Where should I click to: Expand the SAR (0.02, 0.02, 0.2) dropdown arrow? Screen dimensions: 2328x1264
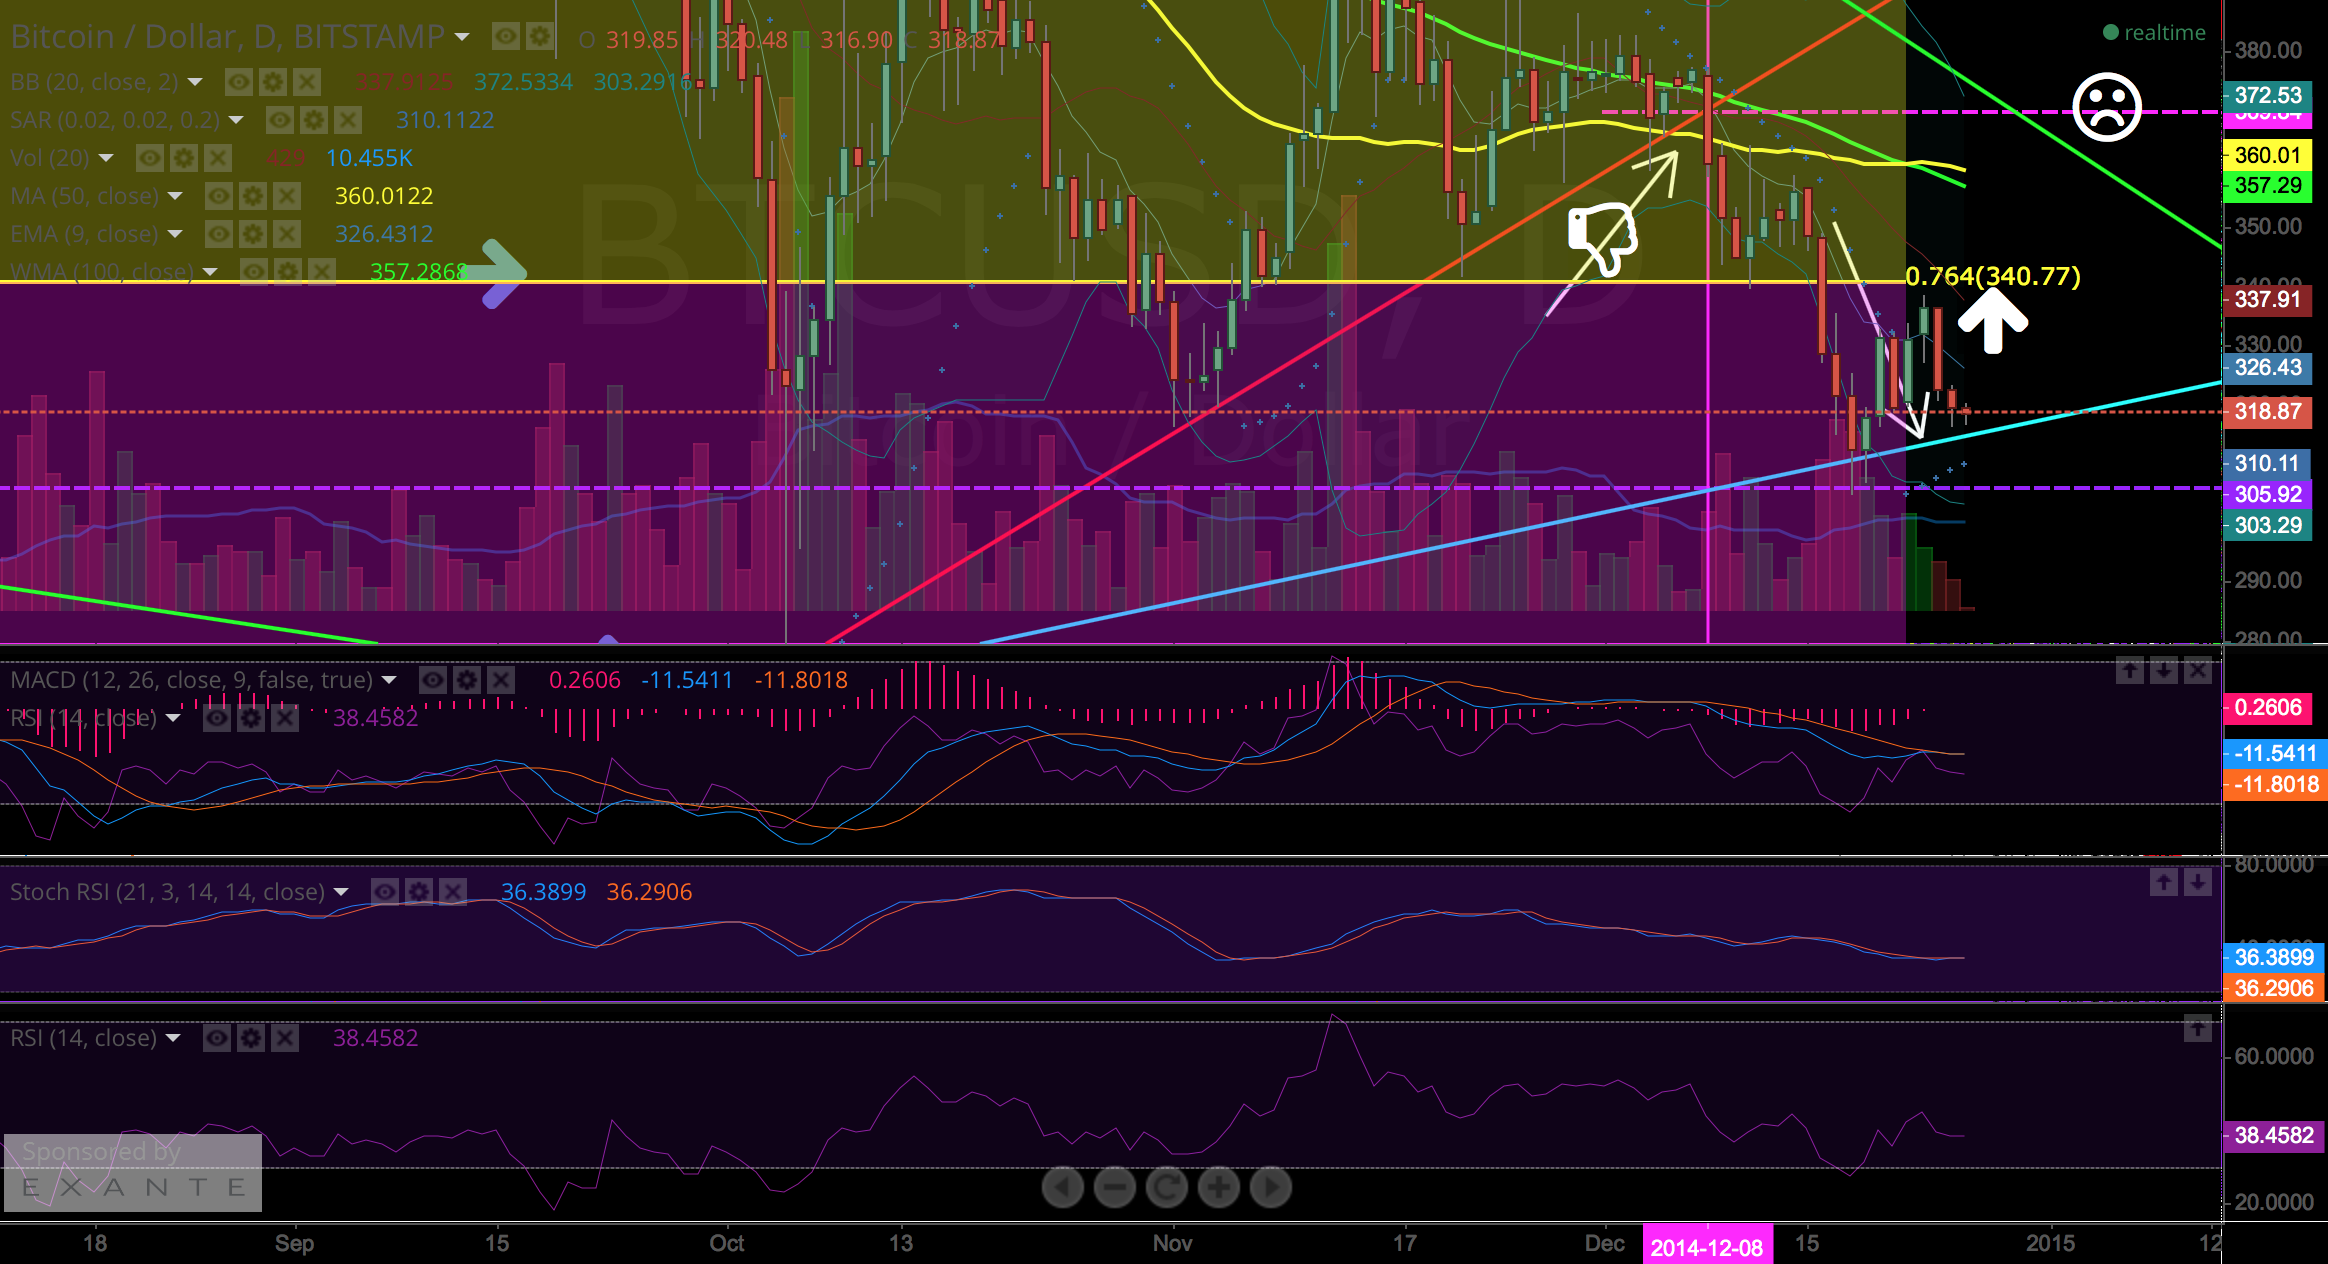(x=236, y=120)
